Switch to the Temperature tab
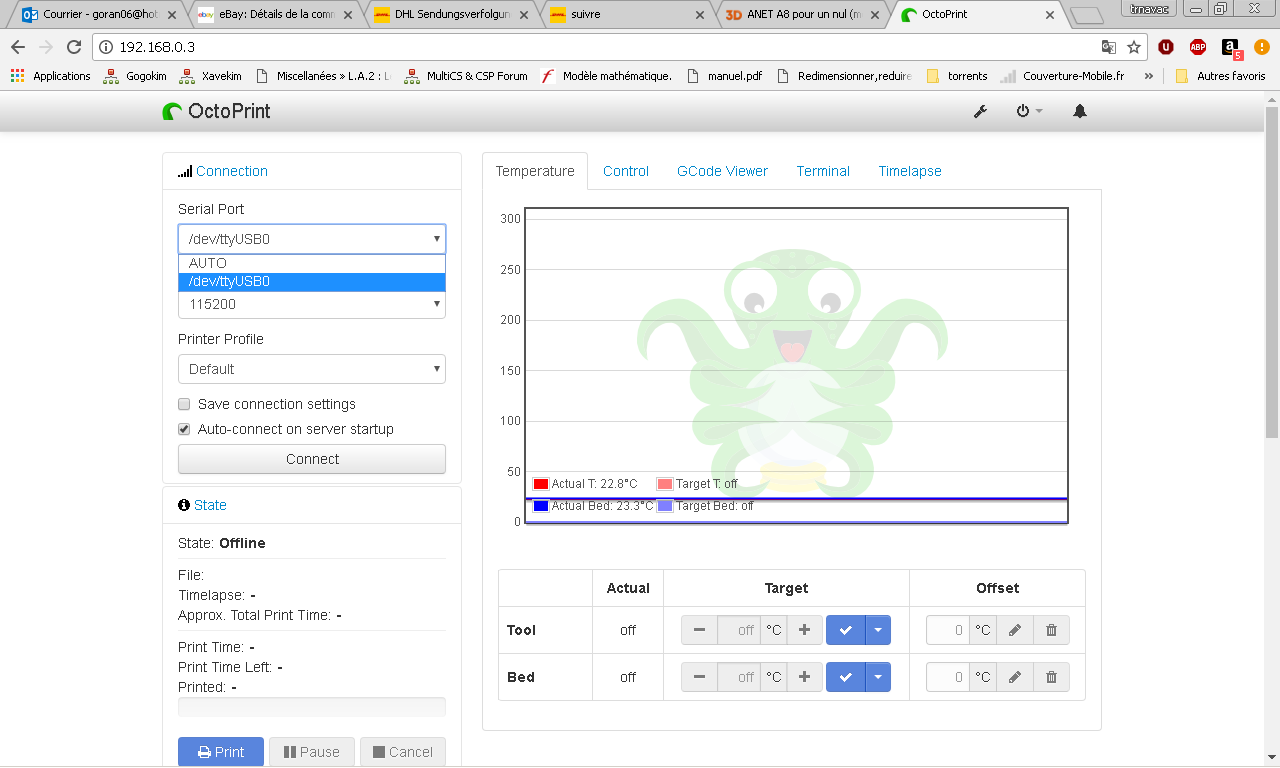 point(535,171)
